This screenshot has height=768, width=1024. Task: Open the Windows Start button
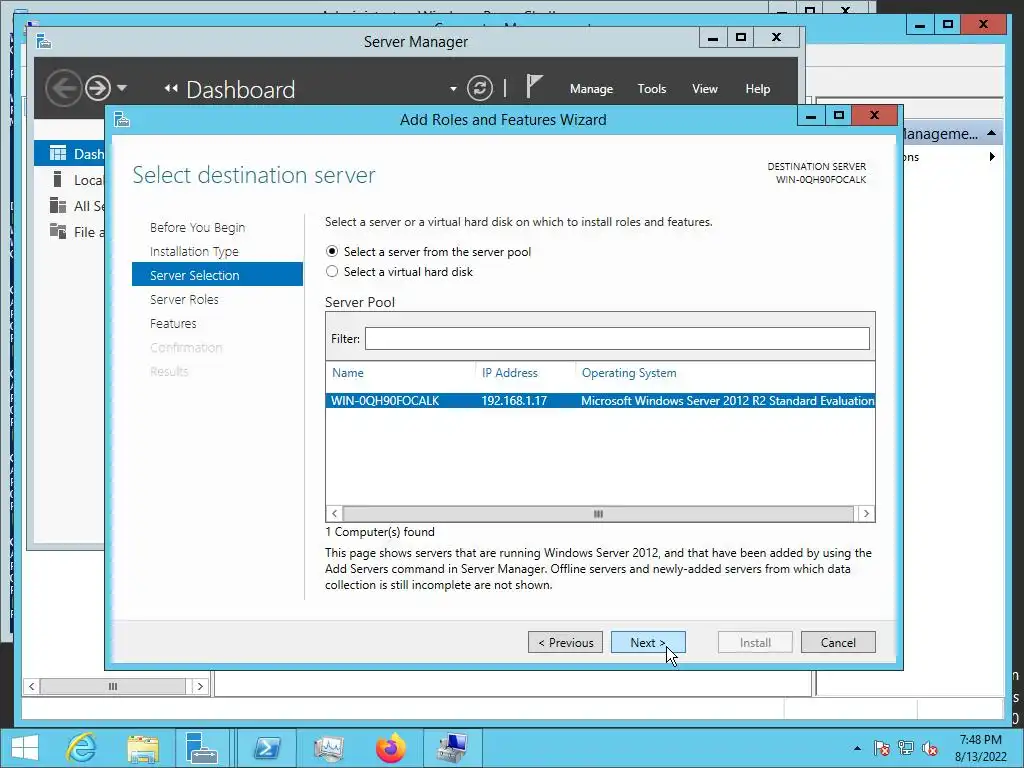point(25,748)
